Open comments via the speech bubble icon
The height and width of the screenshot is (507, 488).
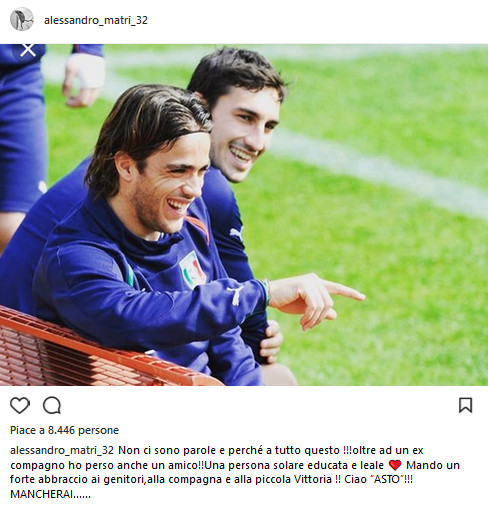tap(52, 405)
